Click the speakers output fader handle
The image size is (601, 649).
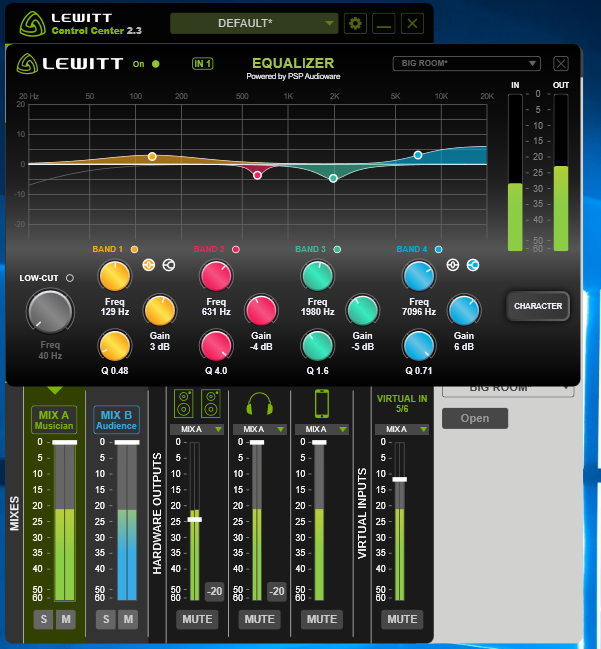pyautogui.click(x=195, y=519)
